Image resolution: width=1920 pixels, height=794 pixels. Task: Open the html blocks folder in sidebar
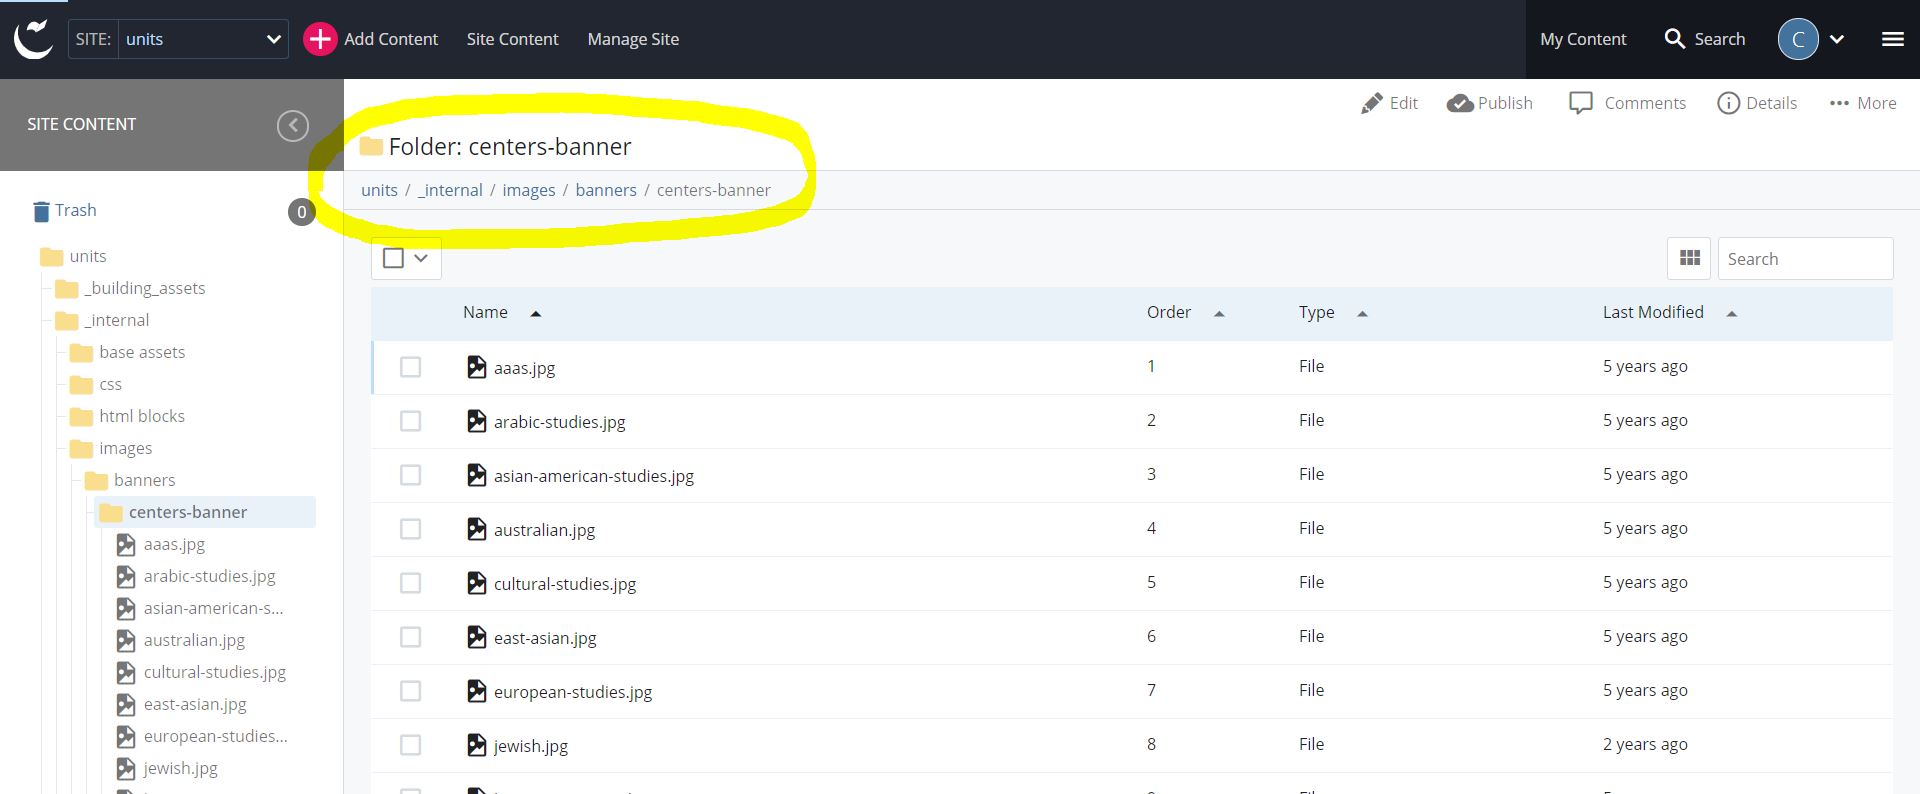pos(127,417)
